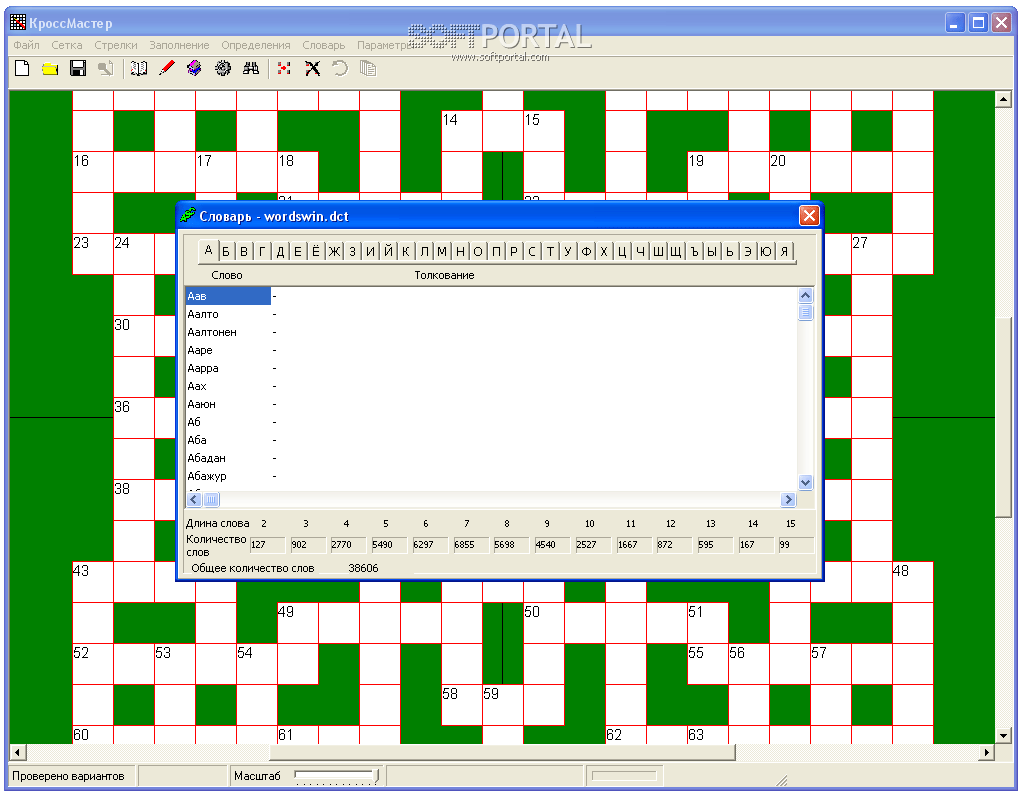
Task: Adjust the Масштаб zoom slider
Action: pyautogui.click(x=337, y=776)
